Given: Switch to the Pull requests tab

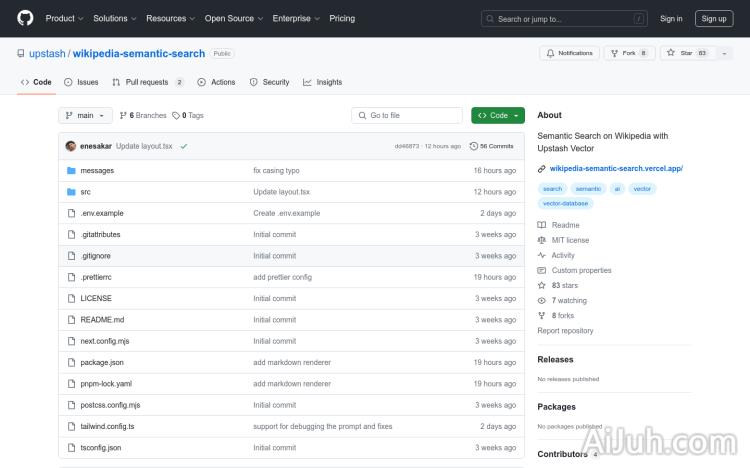Looking at the screenshot, I should point(147,82).
